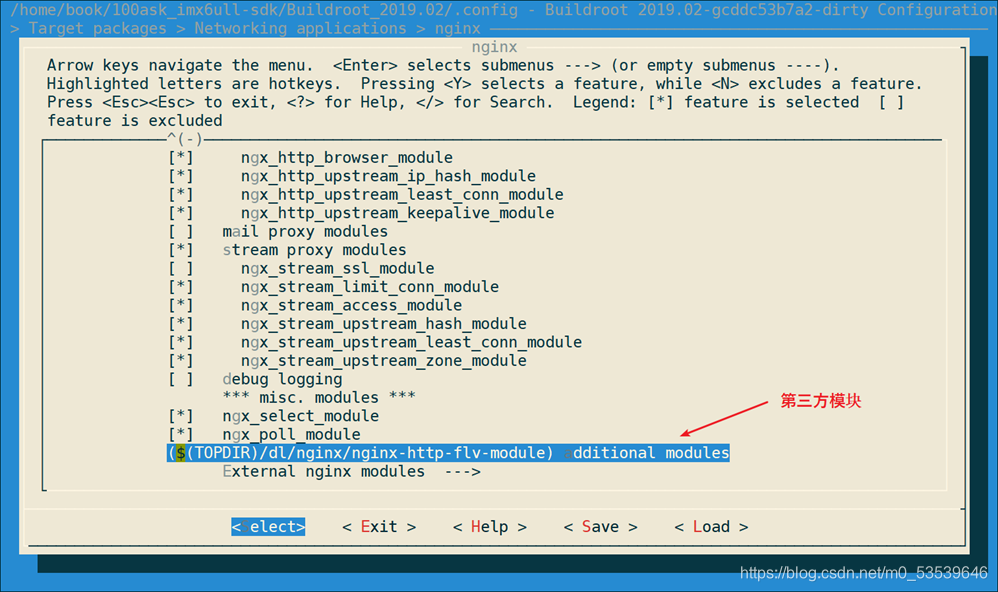Select the additional modules path entry

click(448, 453)
